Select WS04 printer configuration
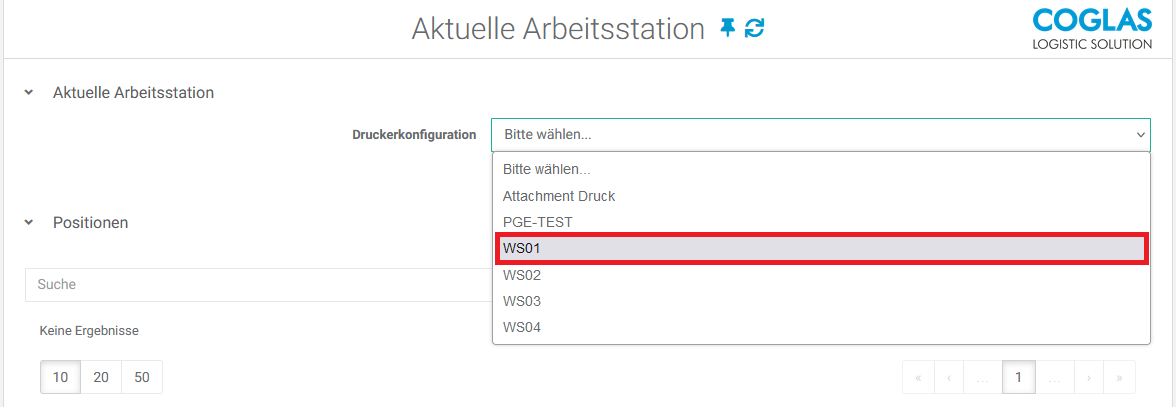This screenshot has width=1176, height=407. pos(522,327)
